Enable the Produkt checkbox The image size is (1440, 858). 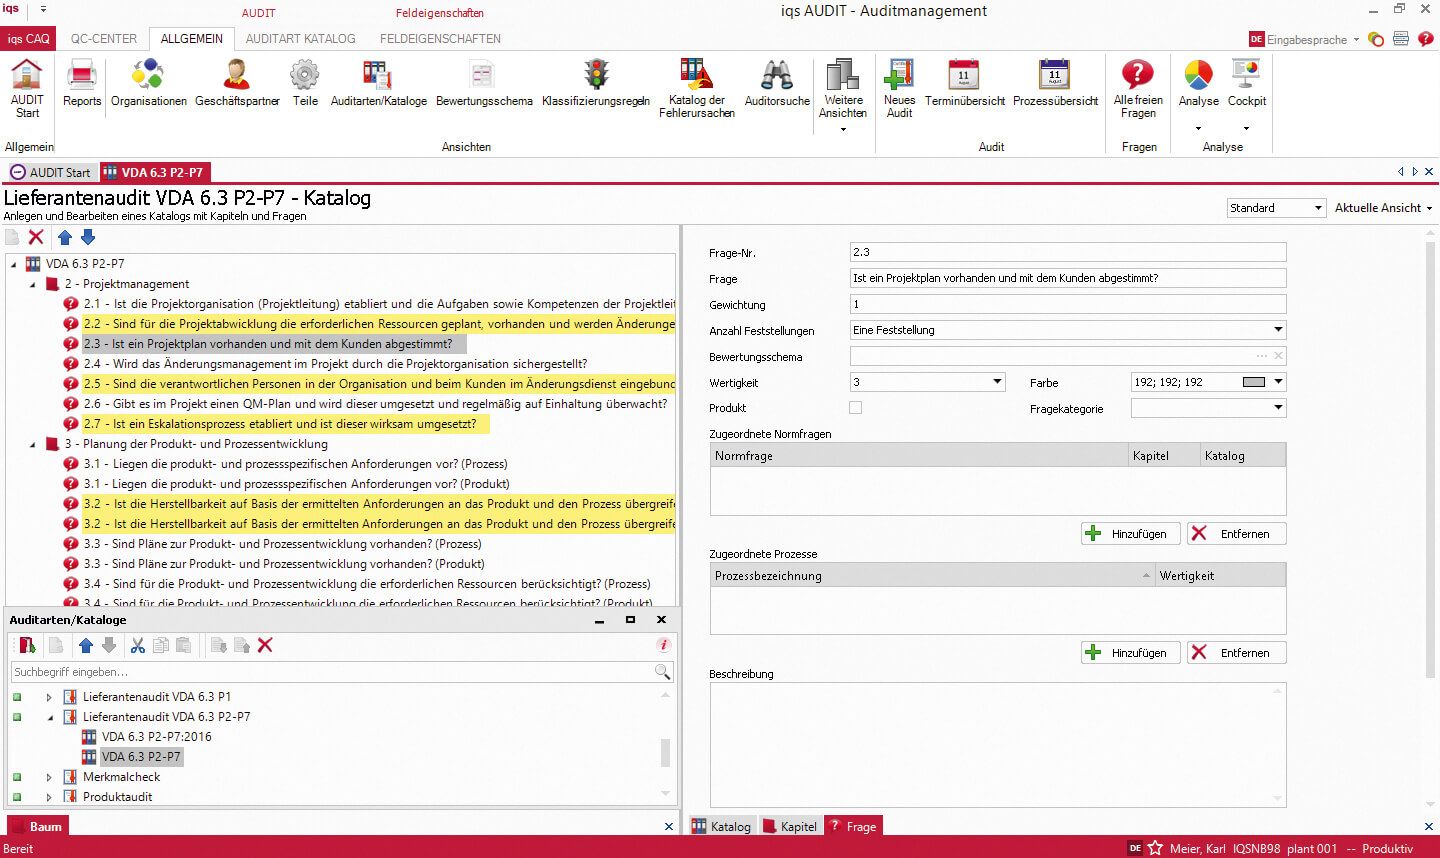[x=855, y=408]
